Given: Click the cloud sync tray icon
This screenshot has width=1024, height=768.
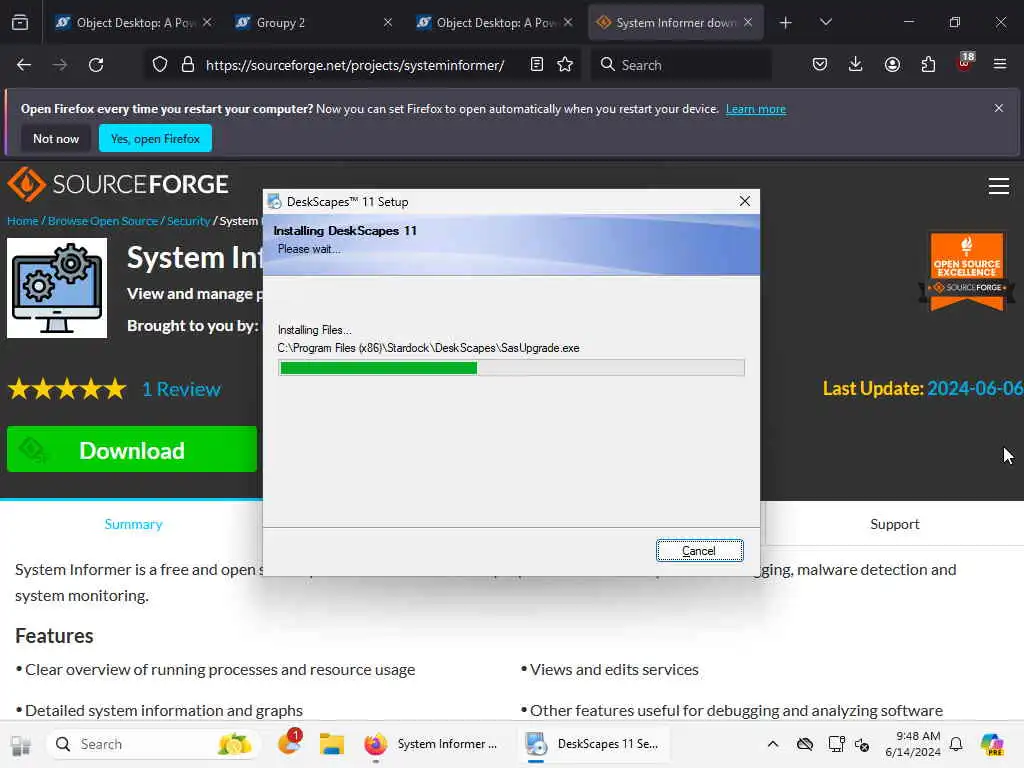Looking at the screenshot, I should 805,744.
